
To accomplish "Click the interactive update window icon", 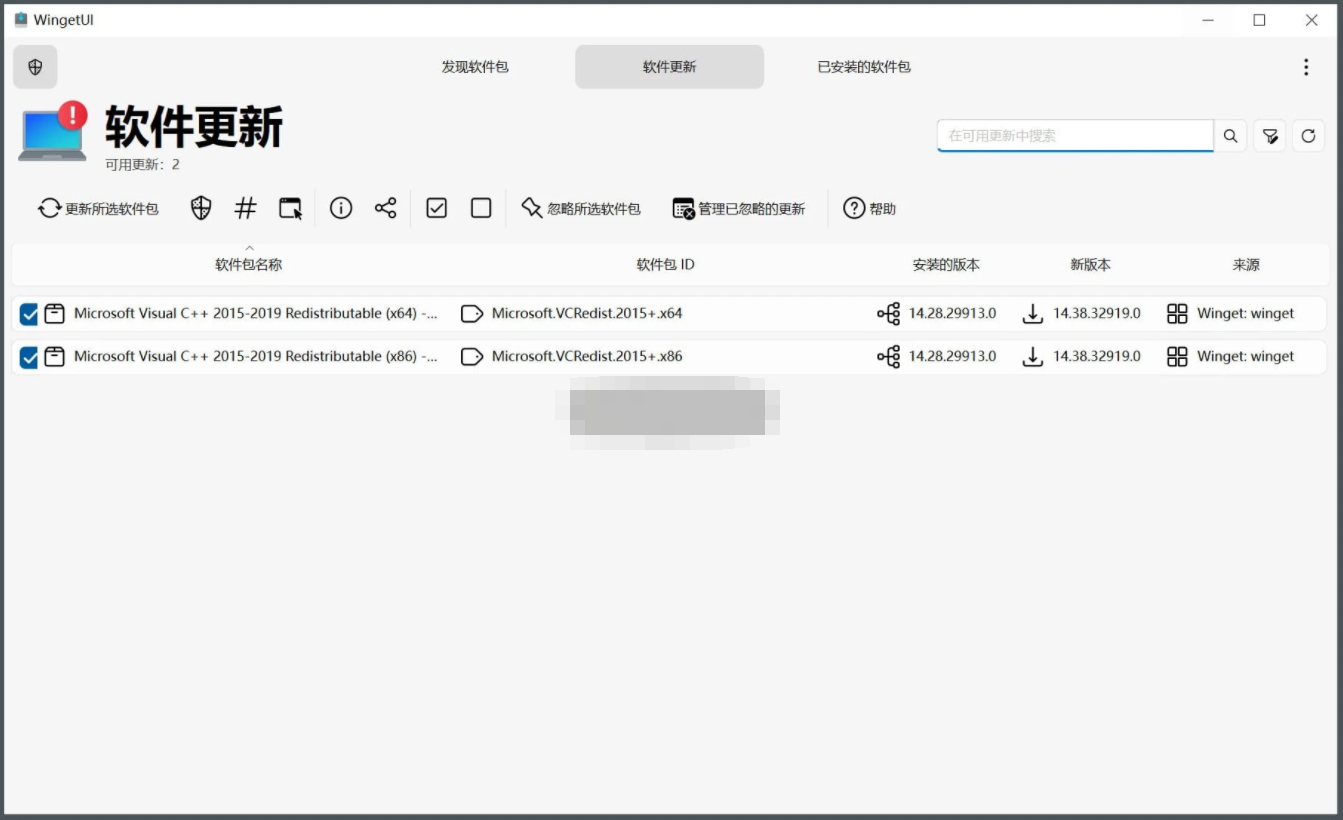I will point(290,208).
